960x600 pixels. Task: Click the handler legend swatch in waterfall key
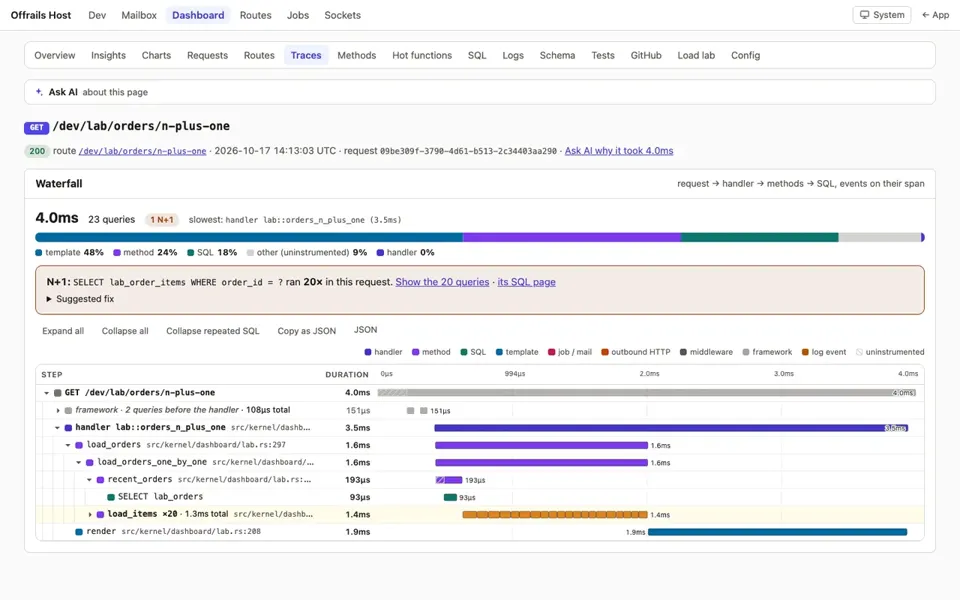[x=368, y=352]
